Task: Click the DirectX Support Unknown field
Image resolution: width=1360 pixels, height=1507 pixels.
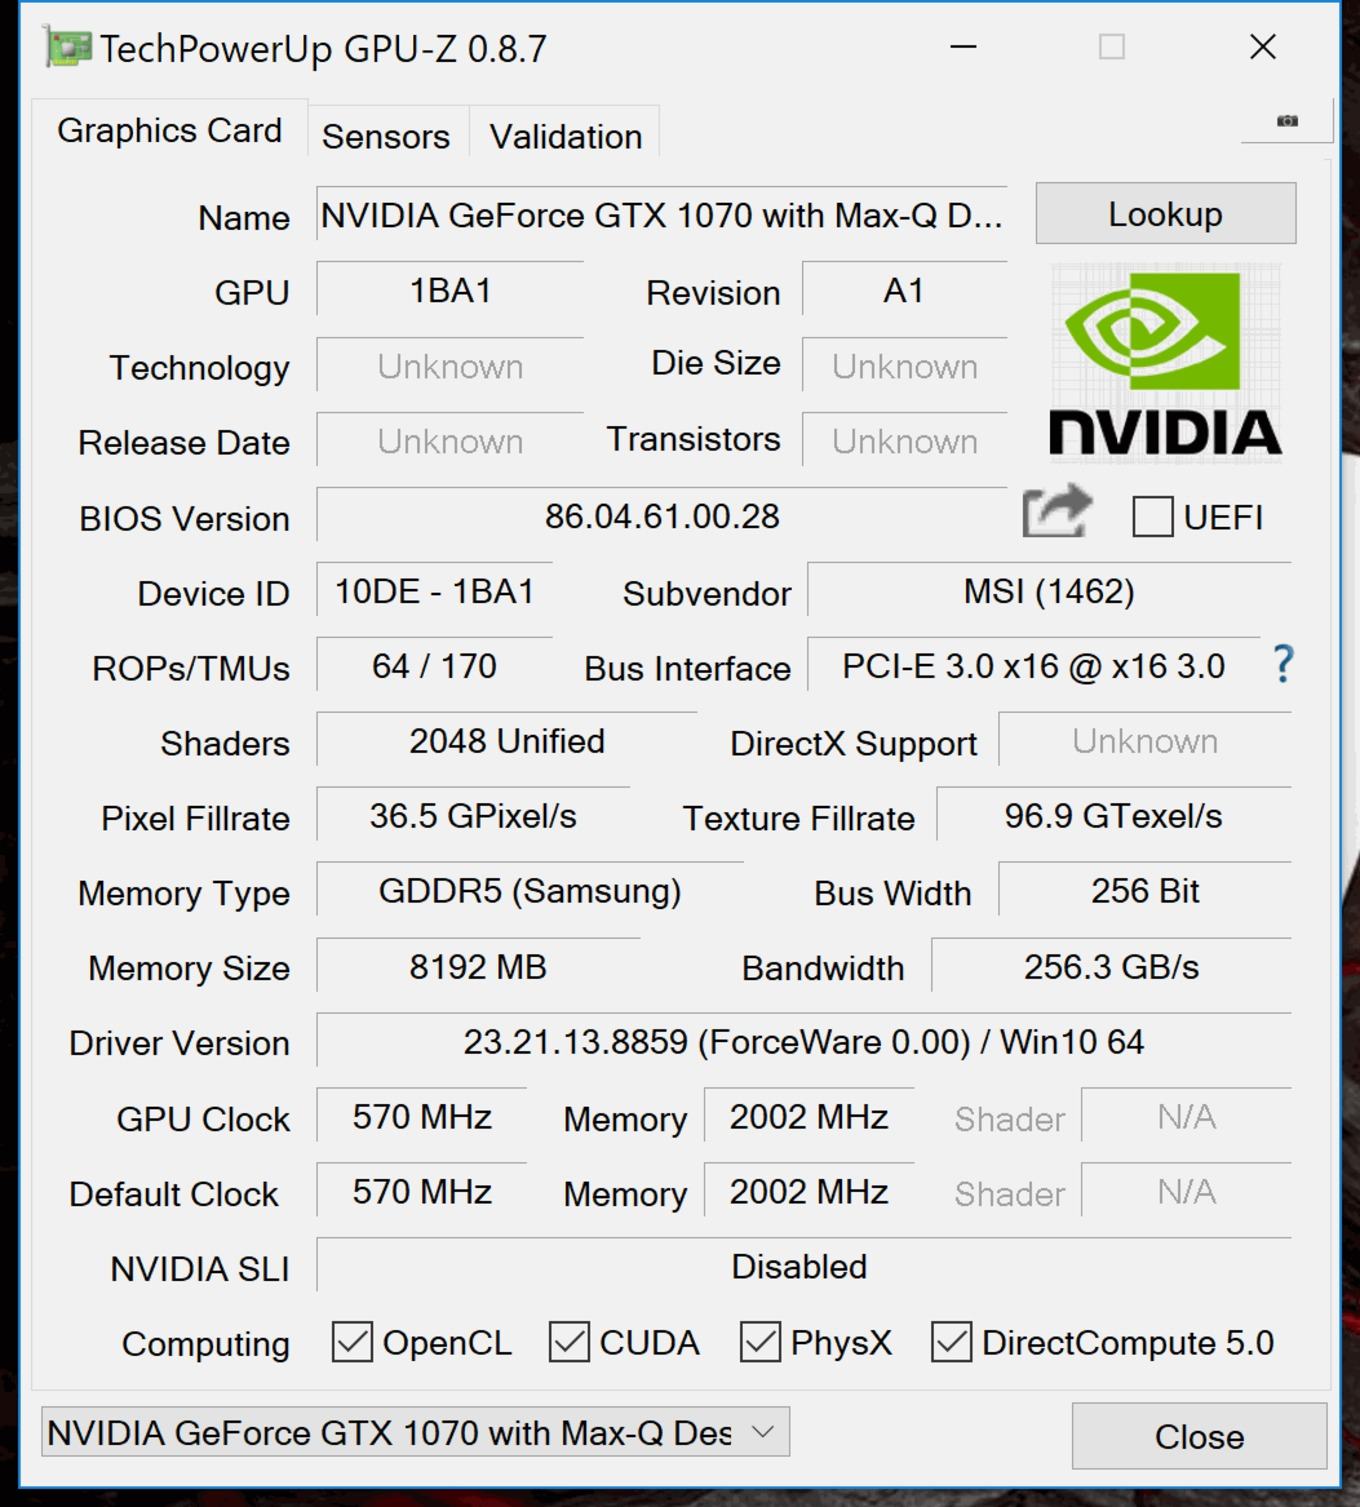Action: 1145,741
